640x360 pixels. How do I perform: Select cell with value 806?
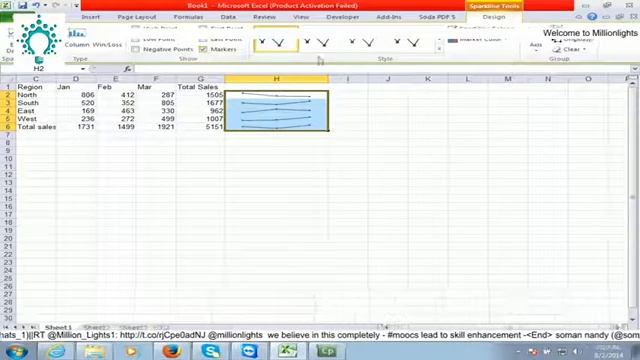[76, 95]
